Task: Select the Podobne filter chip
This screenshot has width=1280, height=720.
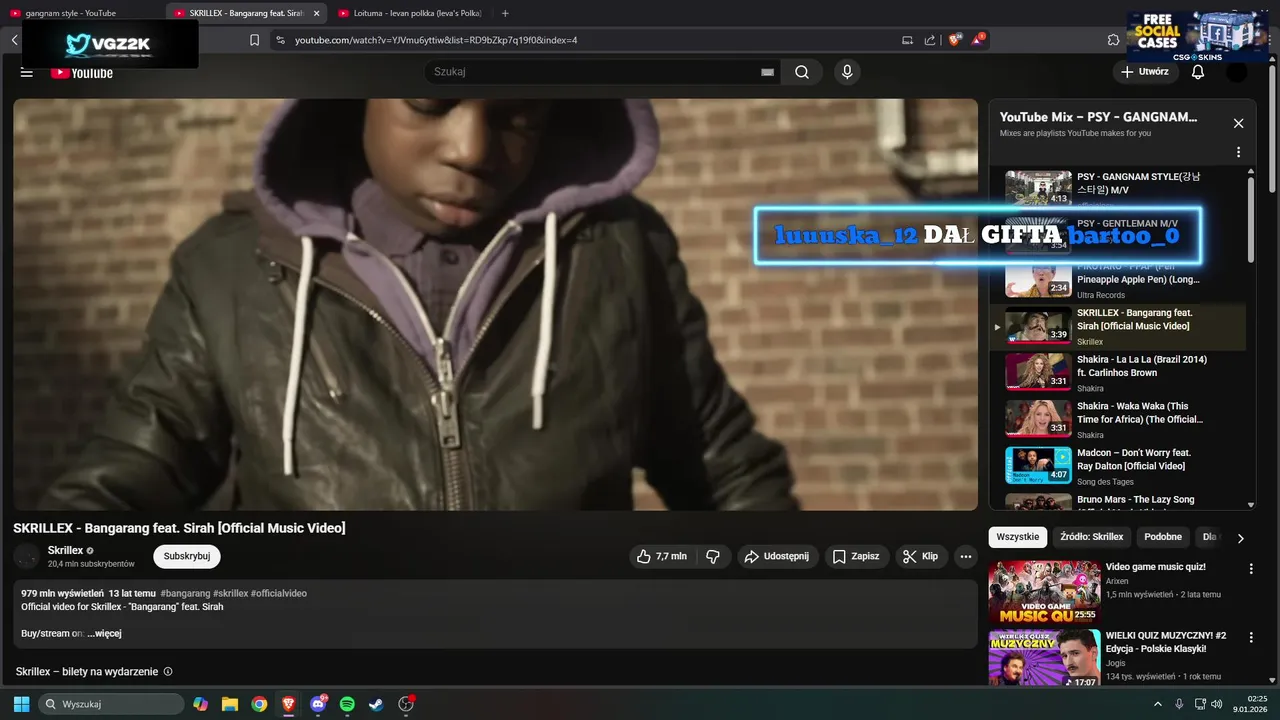Action: [1163, 537]
